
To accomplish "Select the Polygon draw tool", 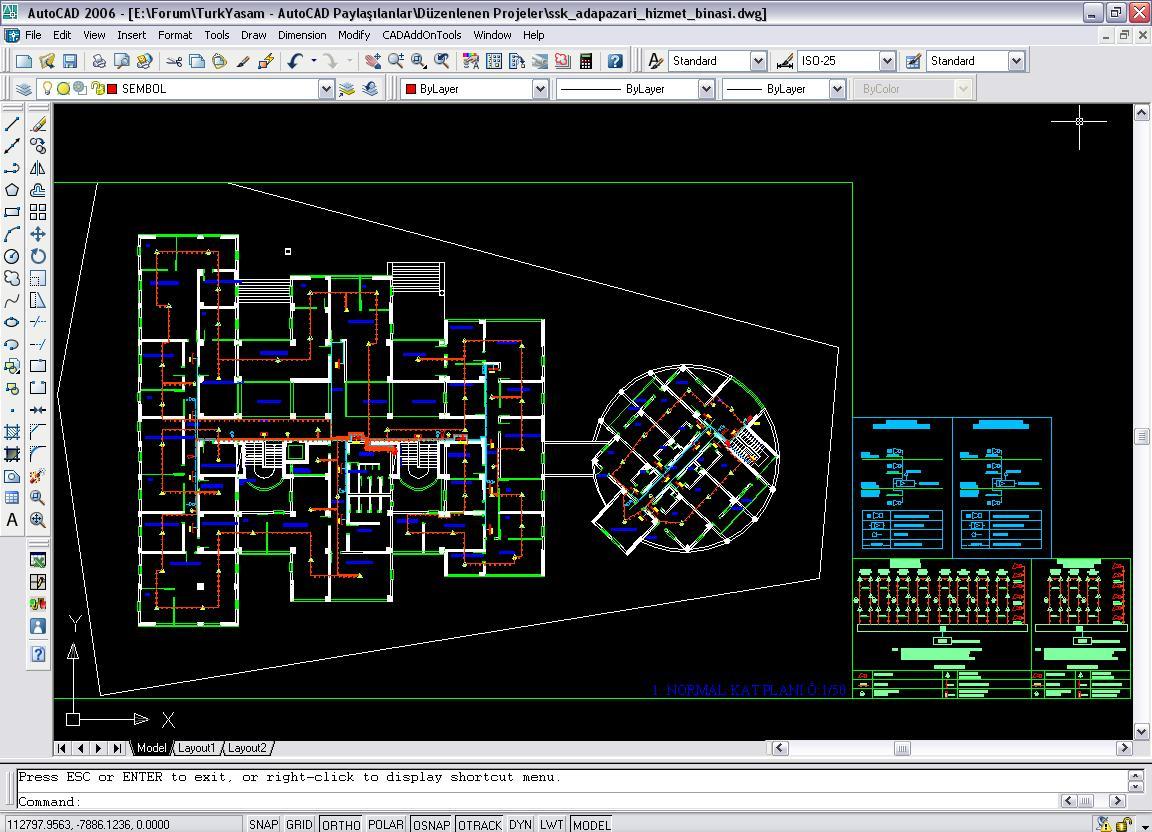I will (12, 190).
